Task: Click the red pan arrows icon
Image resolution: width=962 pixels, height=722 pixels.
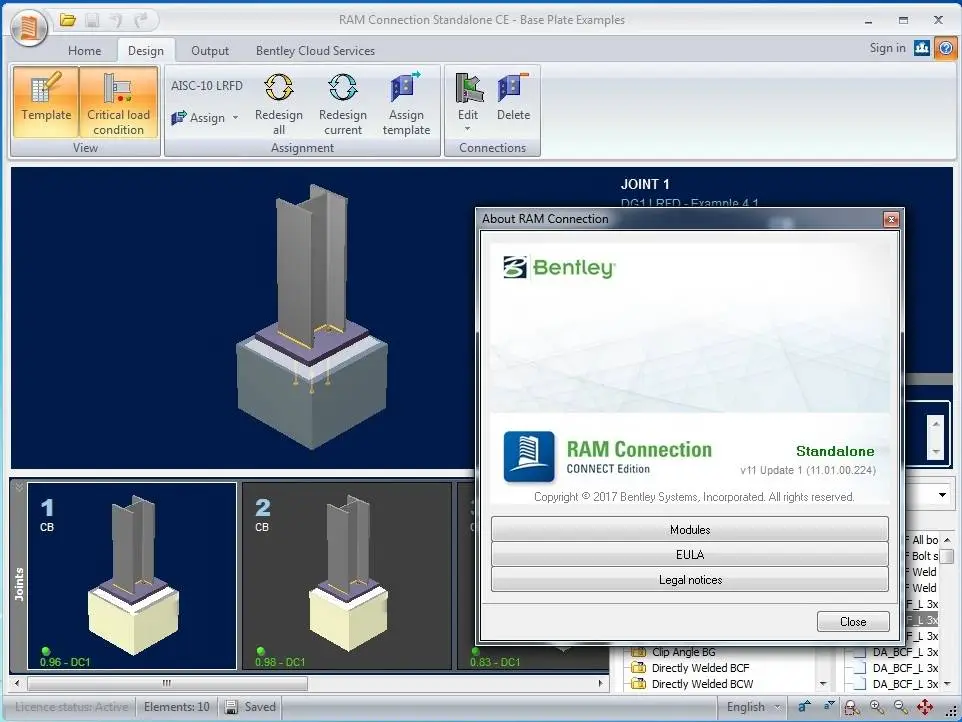Action: (925, 707)
